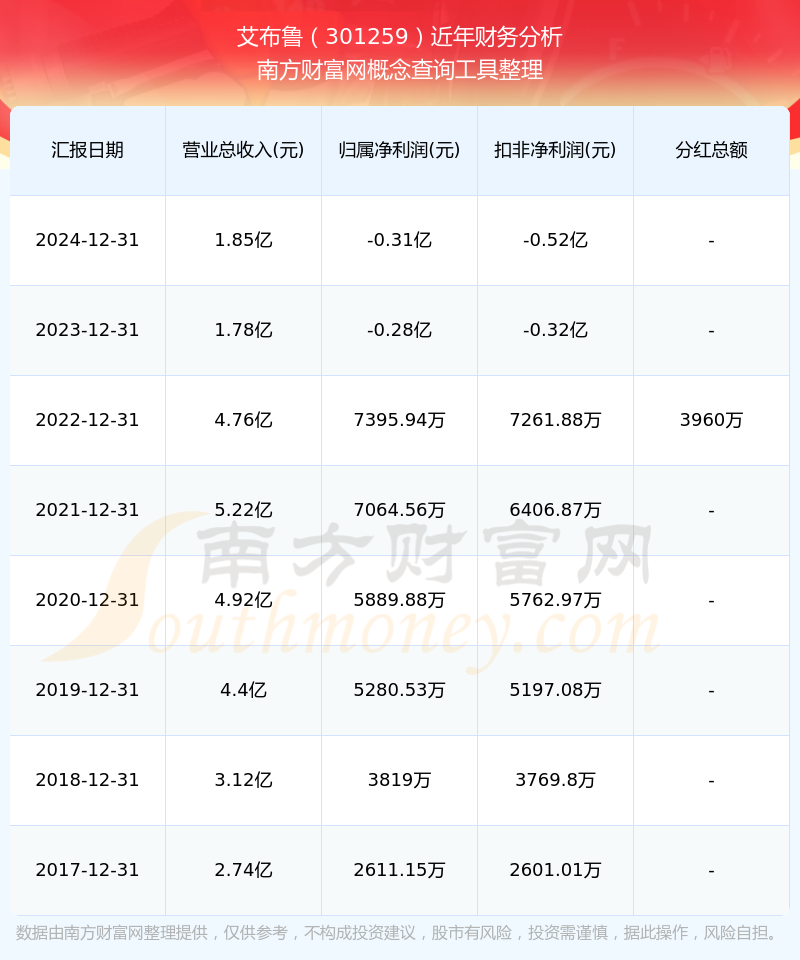Screen dimensions: 800x960
Task: Select the value 5280.53万
Action: click(400, 690)
